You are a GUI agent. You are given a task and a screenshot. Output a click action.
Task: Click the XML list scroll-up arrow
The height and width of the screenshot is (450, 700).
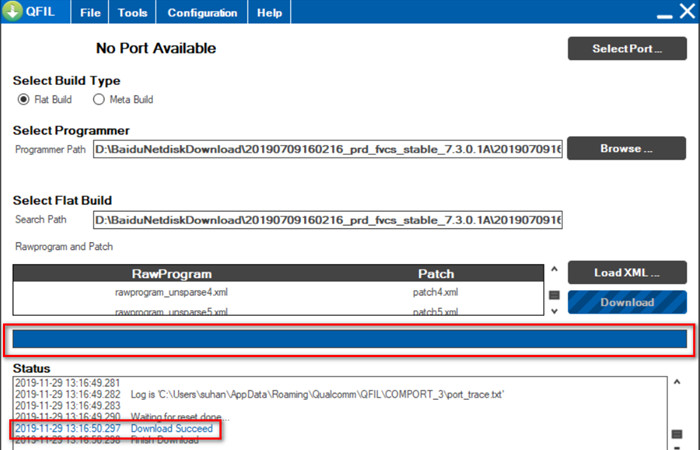[x=554, y=269]
